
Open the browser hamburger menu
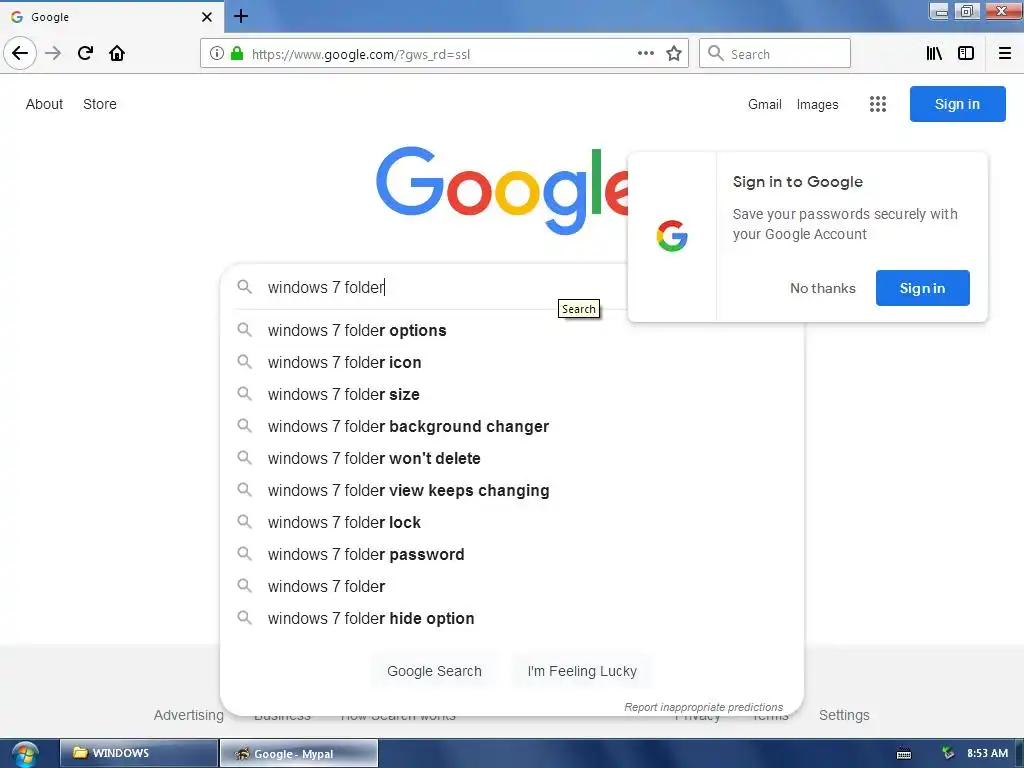tap(1005, 54)
